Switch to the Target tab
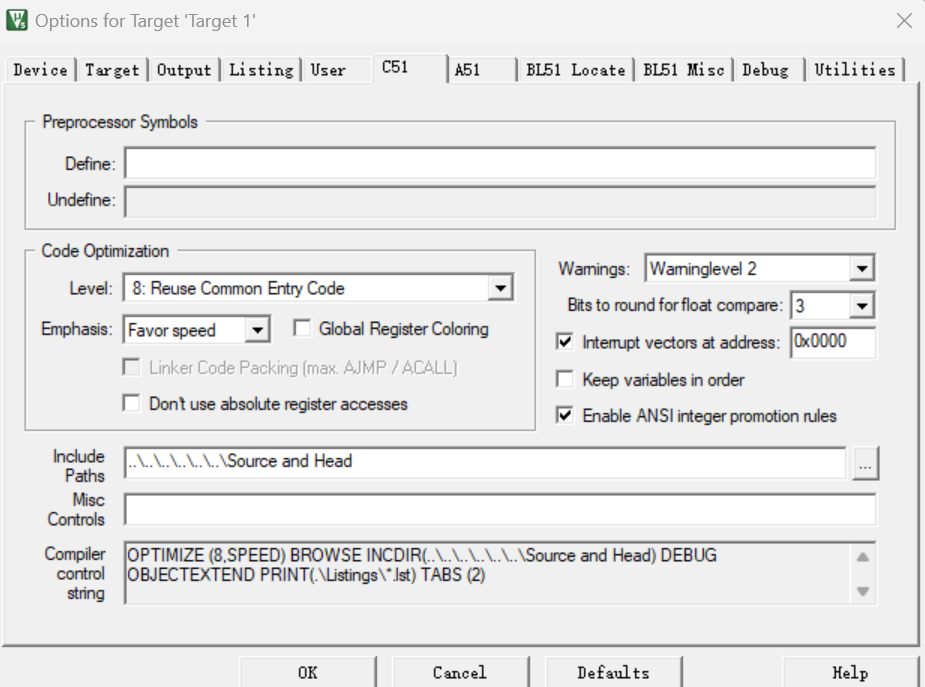 pyautogui.click(x=112, y=70)
